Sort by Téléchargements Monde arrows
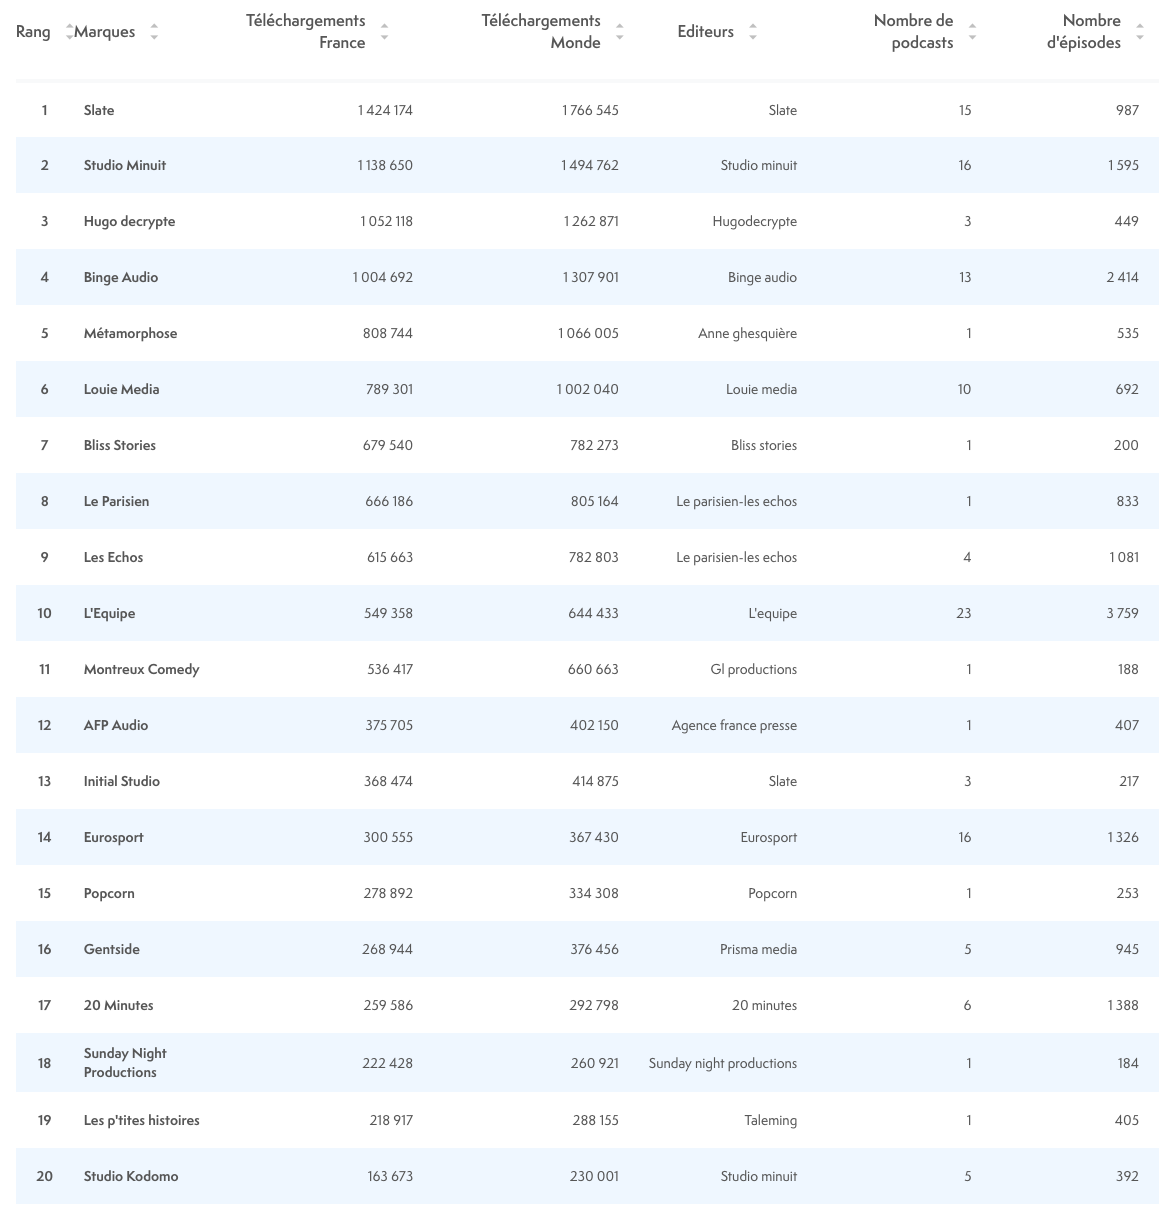Screen dimensions: 1171x1216 coord(620,32)
